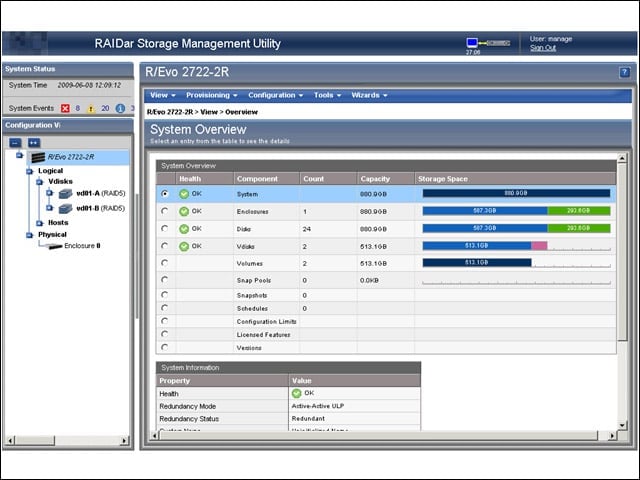Click the Enclosures row OK health icon
640x480 pixels.
coord(184,211)
